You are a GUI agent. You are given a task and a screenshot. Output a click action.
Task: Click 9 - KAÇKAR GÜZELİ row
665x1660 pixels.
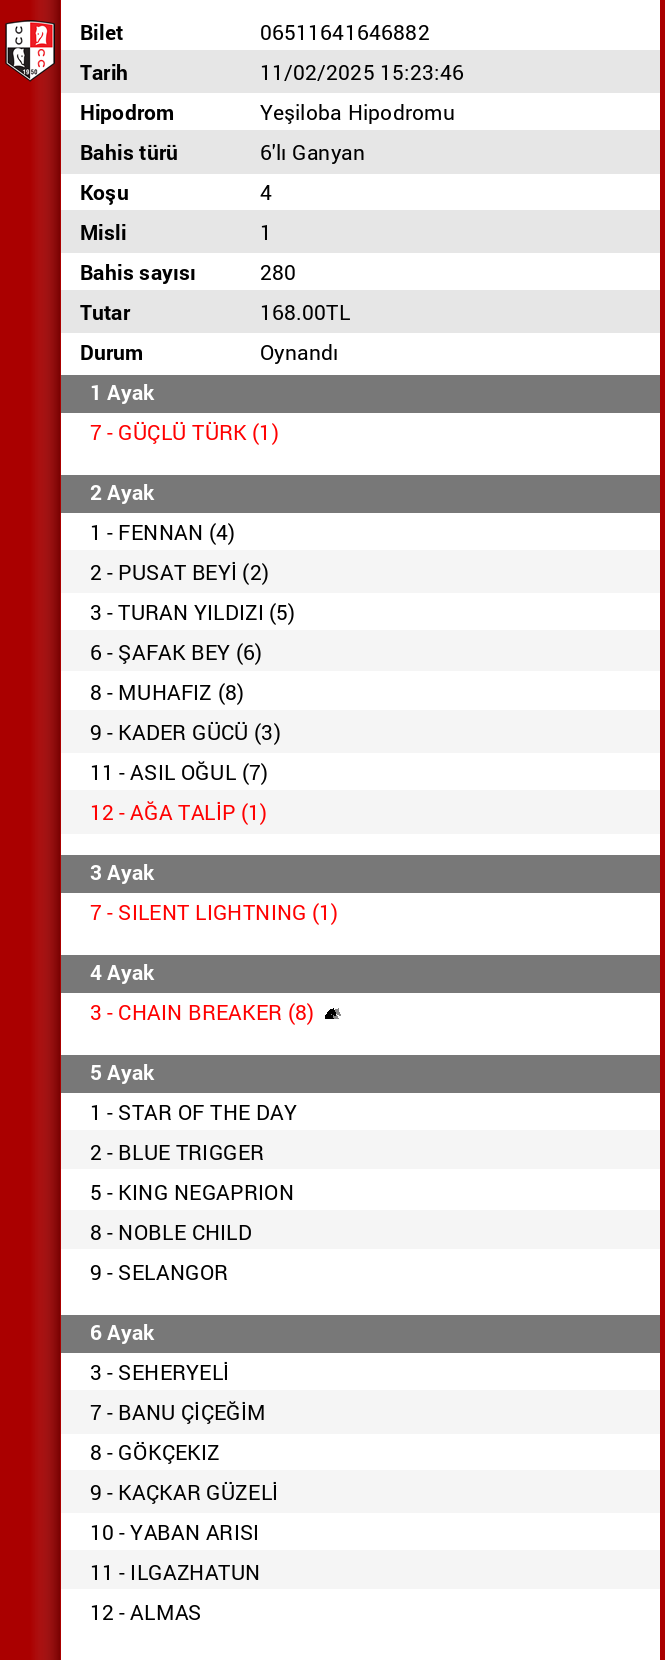click(x=184, y=1493)
